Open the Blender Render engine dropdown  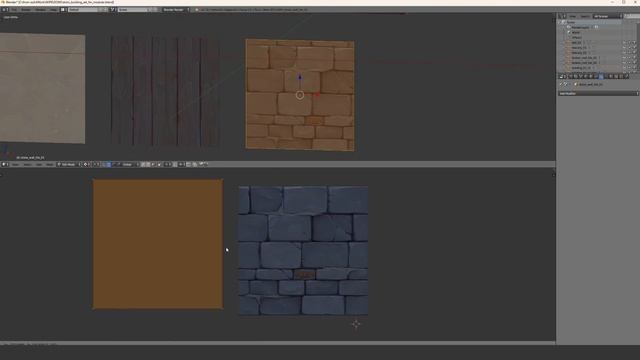(x=176, y=9)
